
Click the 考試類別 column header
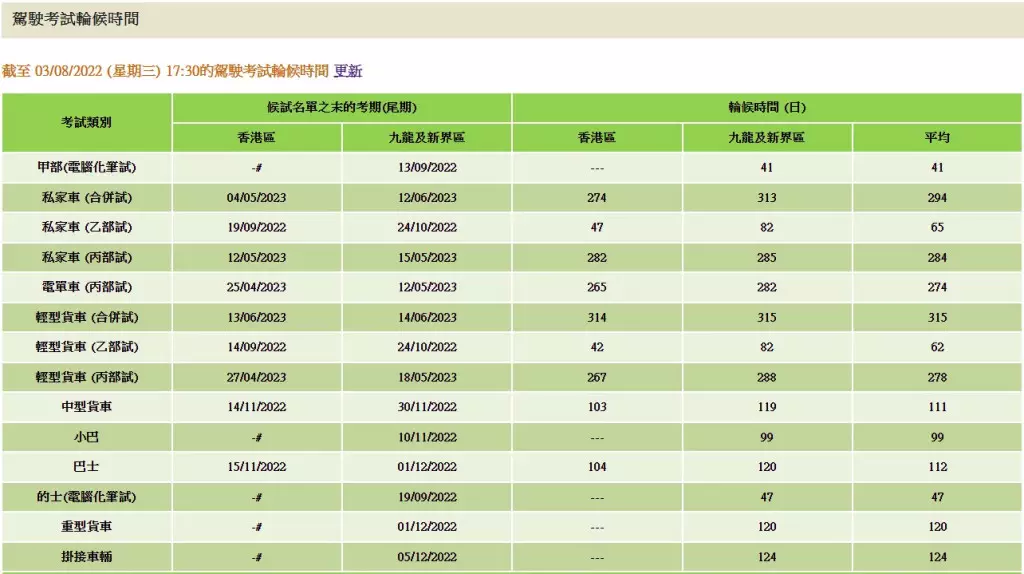click(x=86, y=122)
